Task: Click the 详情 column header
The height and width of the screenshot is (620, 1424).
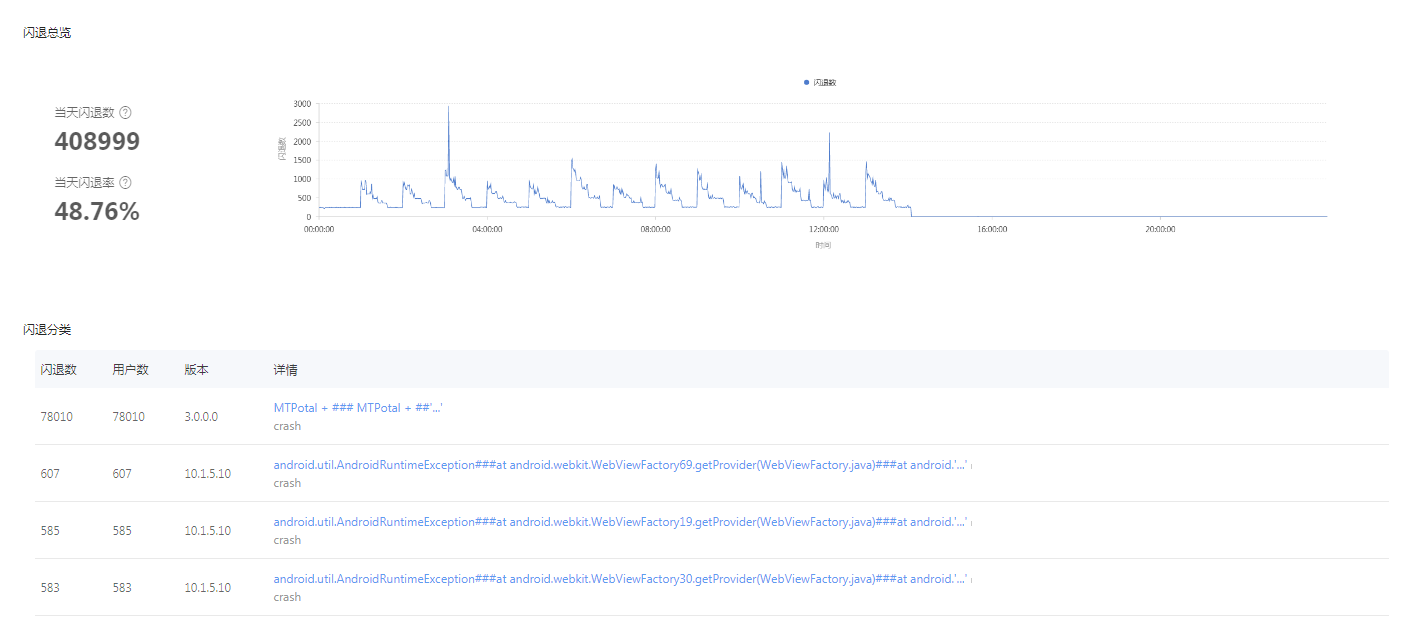Action: [x=285, y=370]
